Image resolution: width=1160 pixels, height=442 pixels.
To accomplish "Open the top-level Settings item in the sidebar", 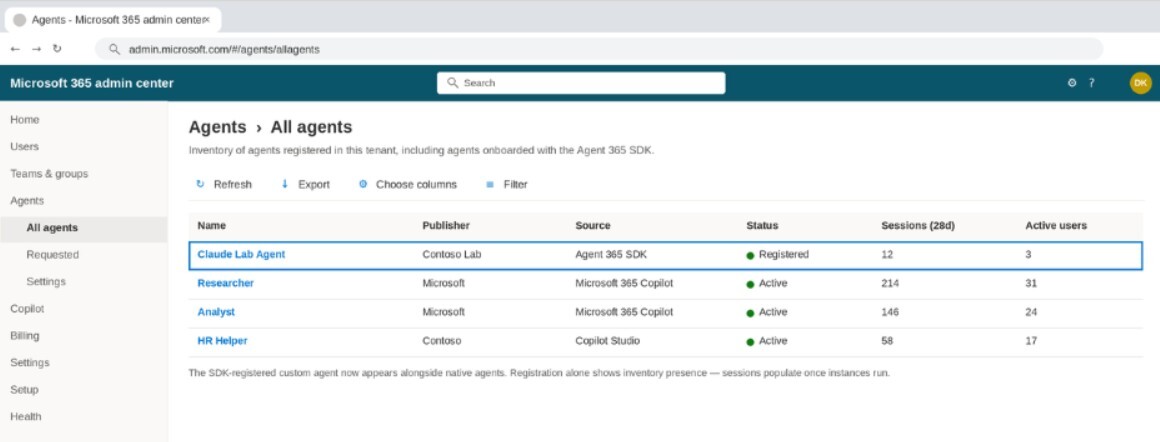I will click(30, 363).
